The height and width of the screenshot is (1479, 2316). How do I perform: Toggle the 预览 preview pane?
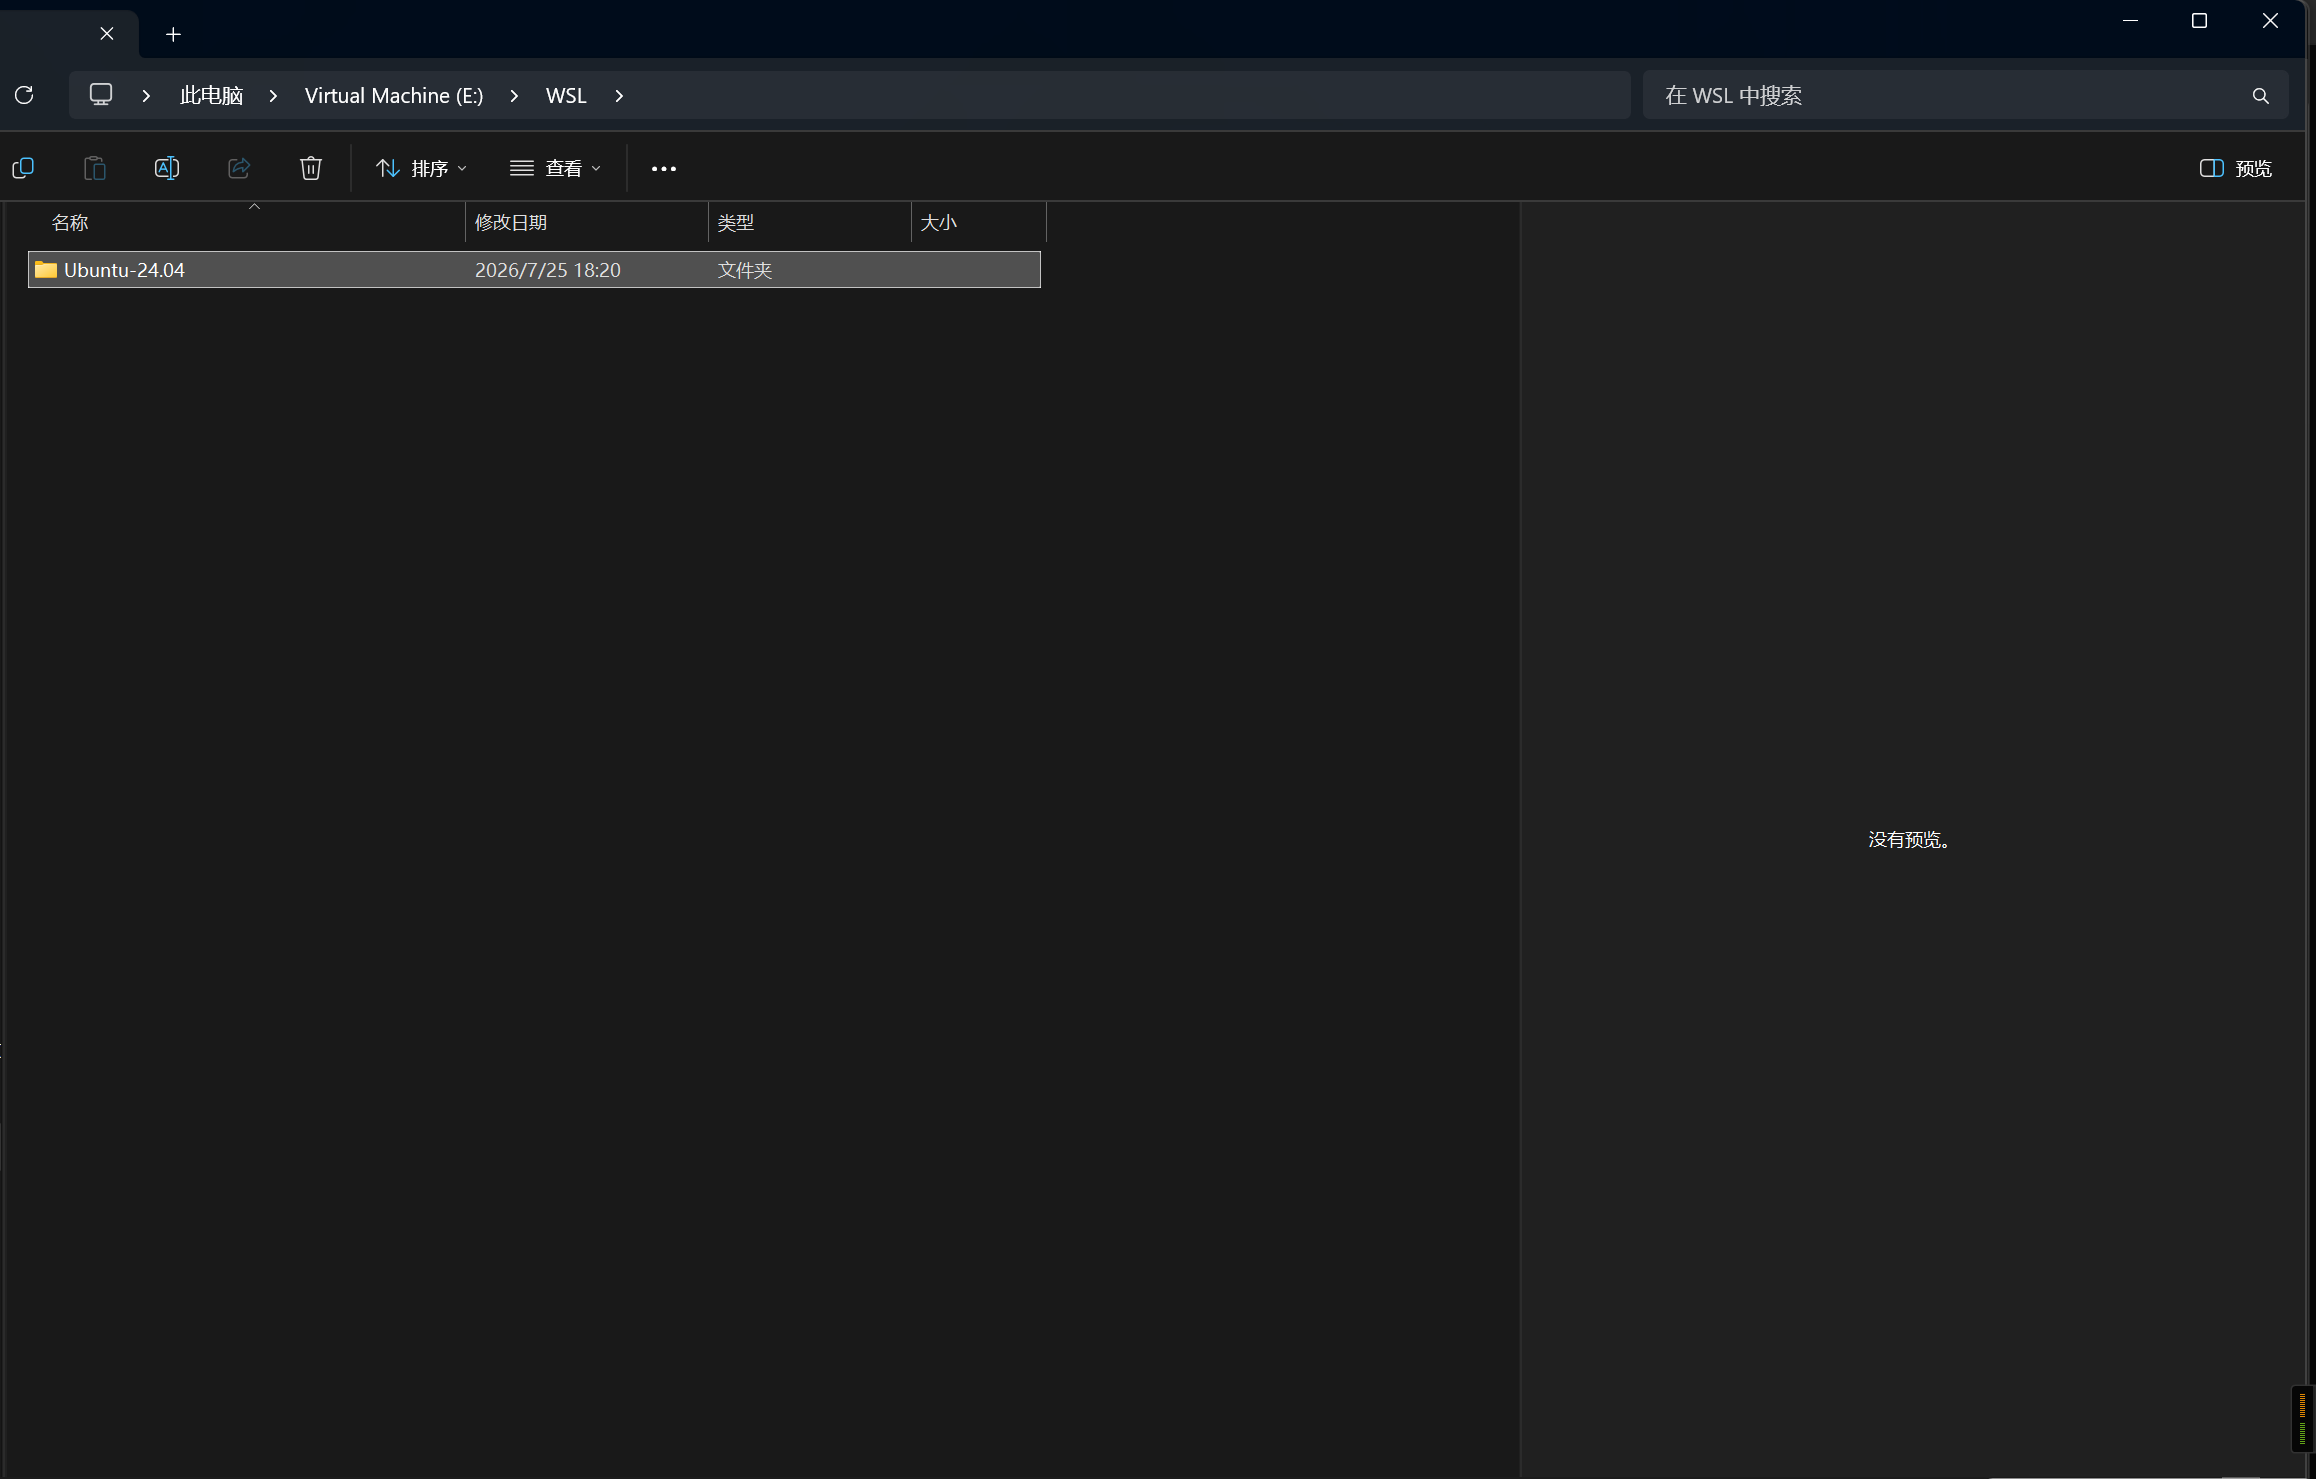[2236, 168]
